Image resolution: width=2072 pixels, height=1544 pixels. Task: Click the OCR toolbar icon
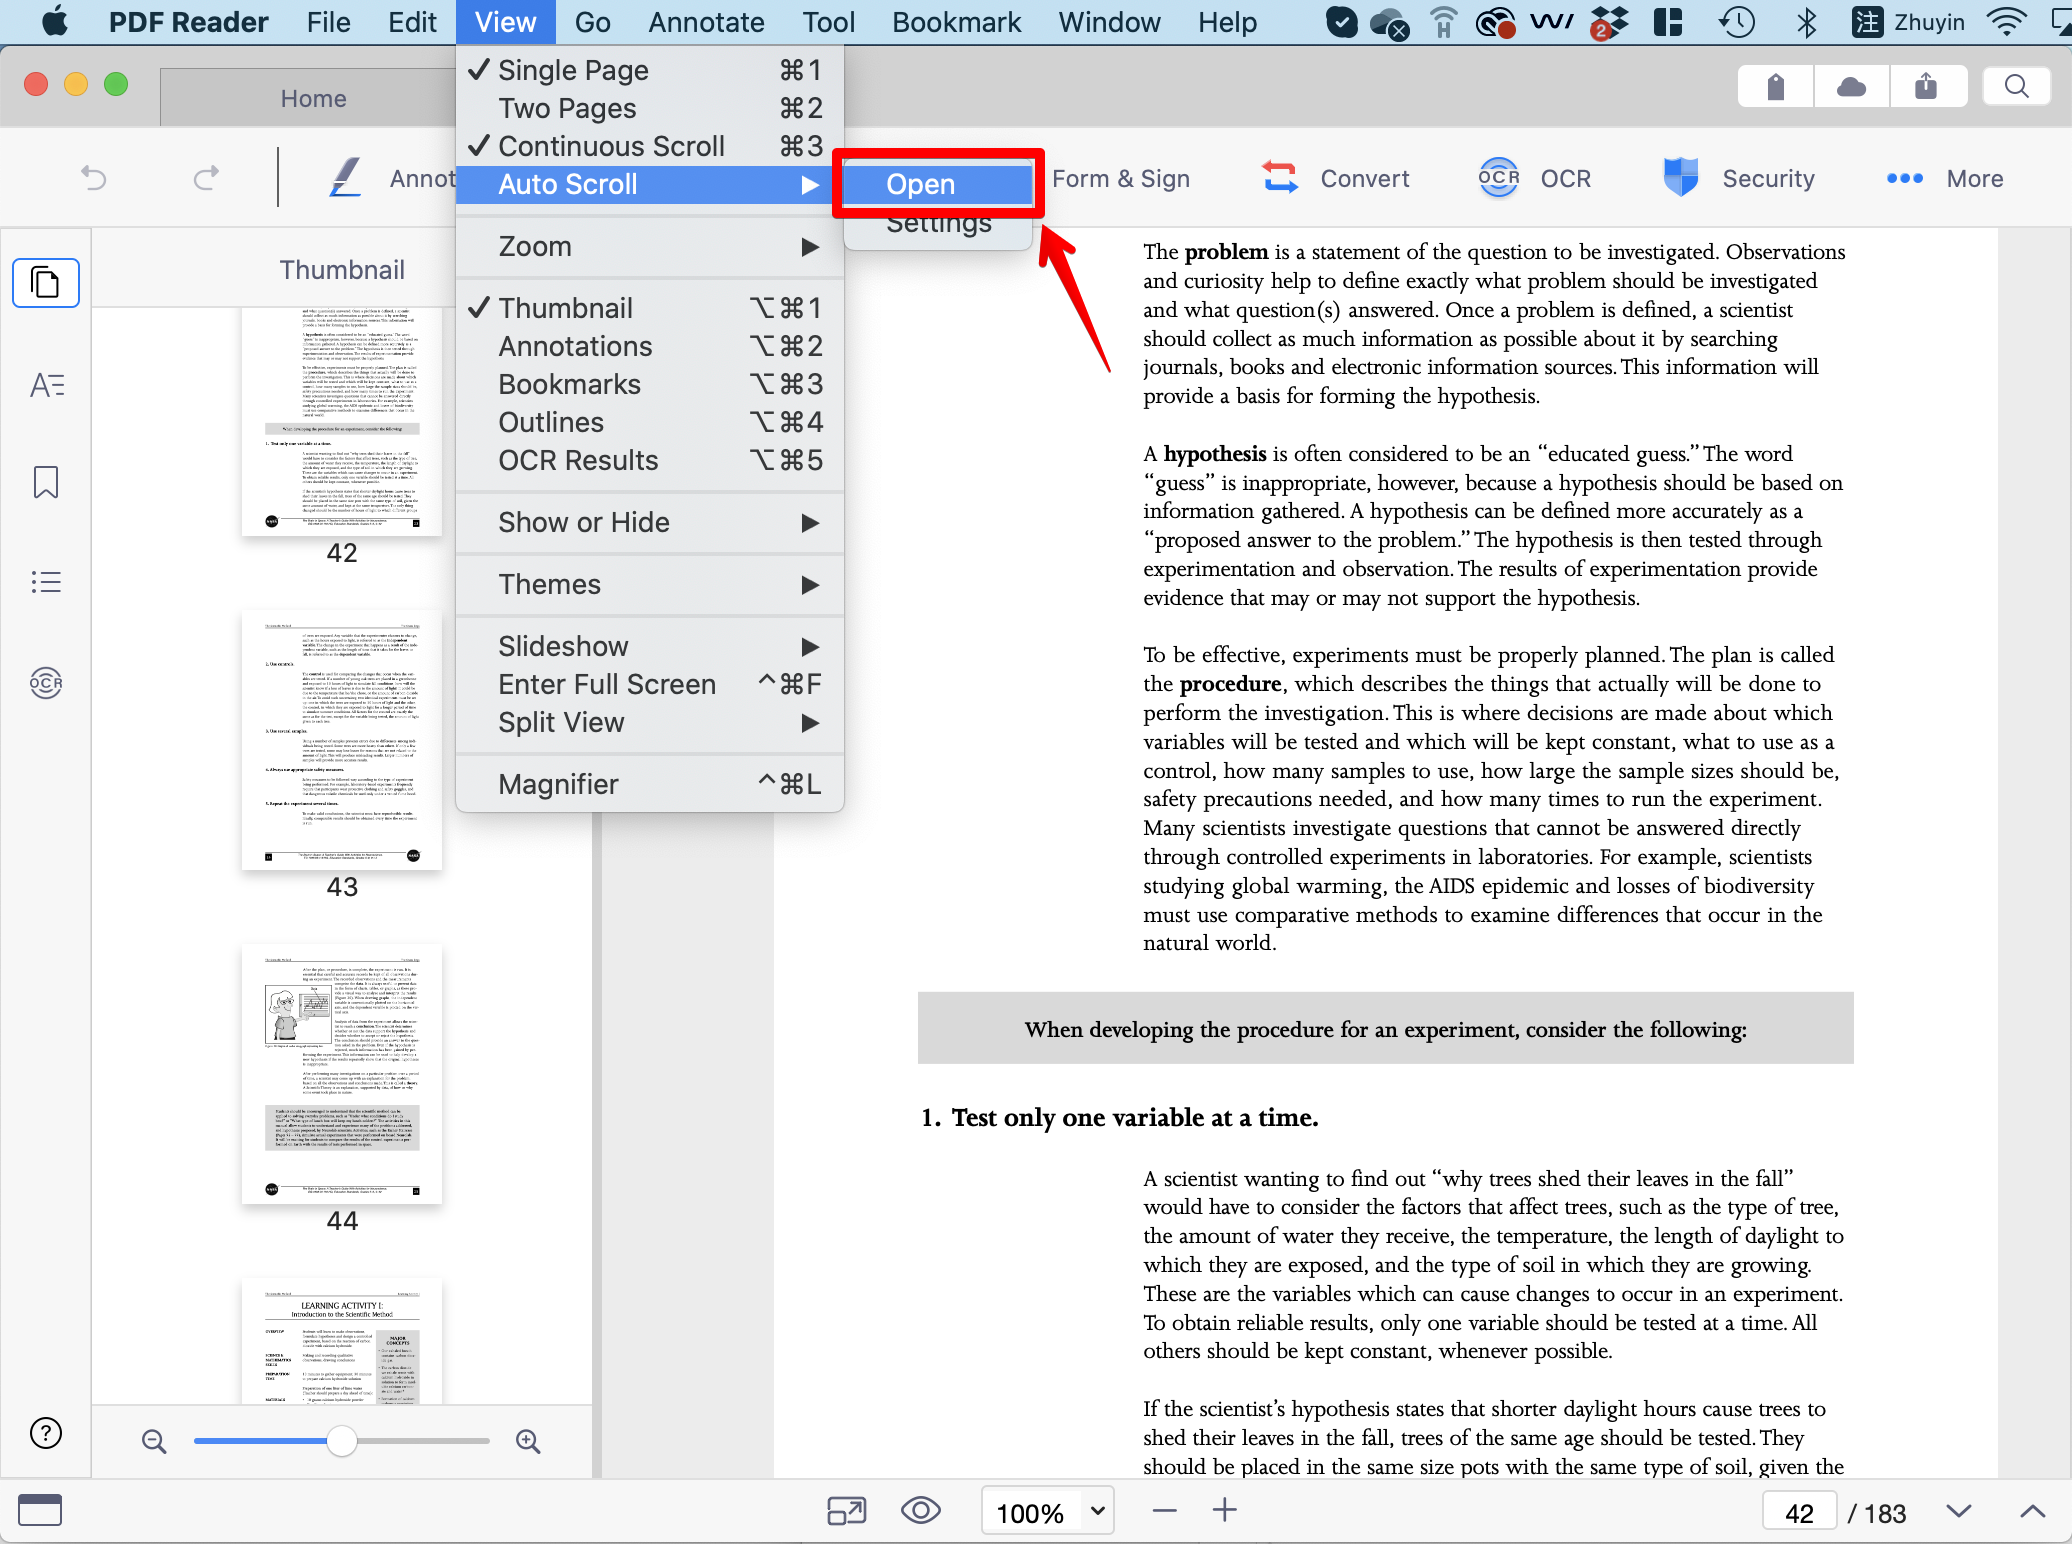pyautogui.click(x=1498, y=178)
